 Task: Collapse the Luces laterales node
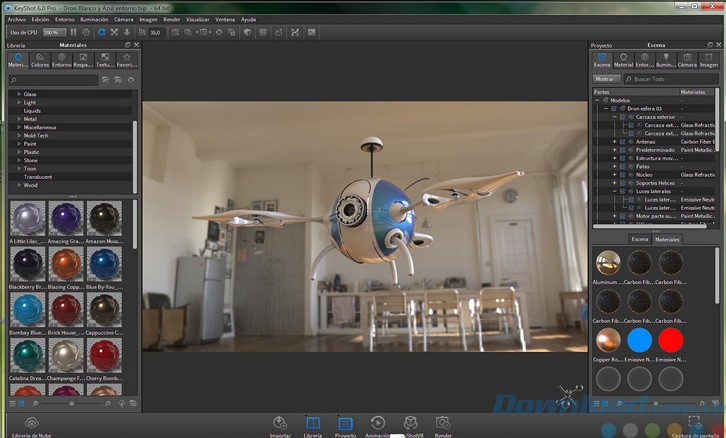click(614, 191)
